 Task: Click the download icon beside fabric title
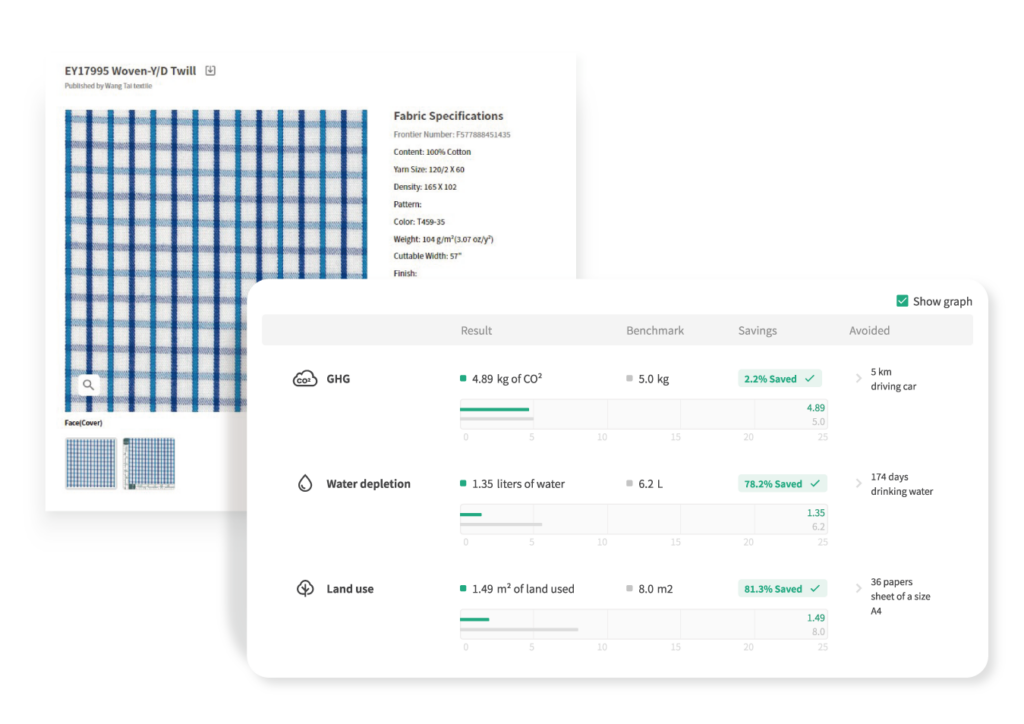tap(210, 70)
